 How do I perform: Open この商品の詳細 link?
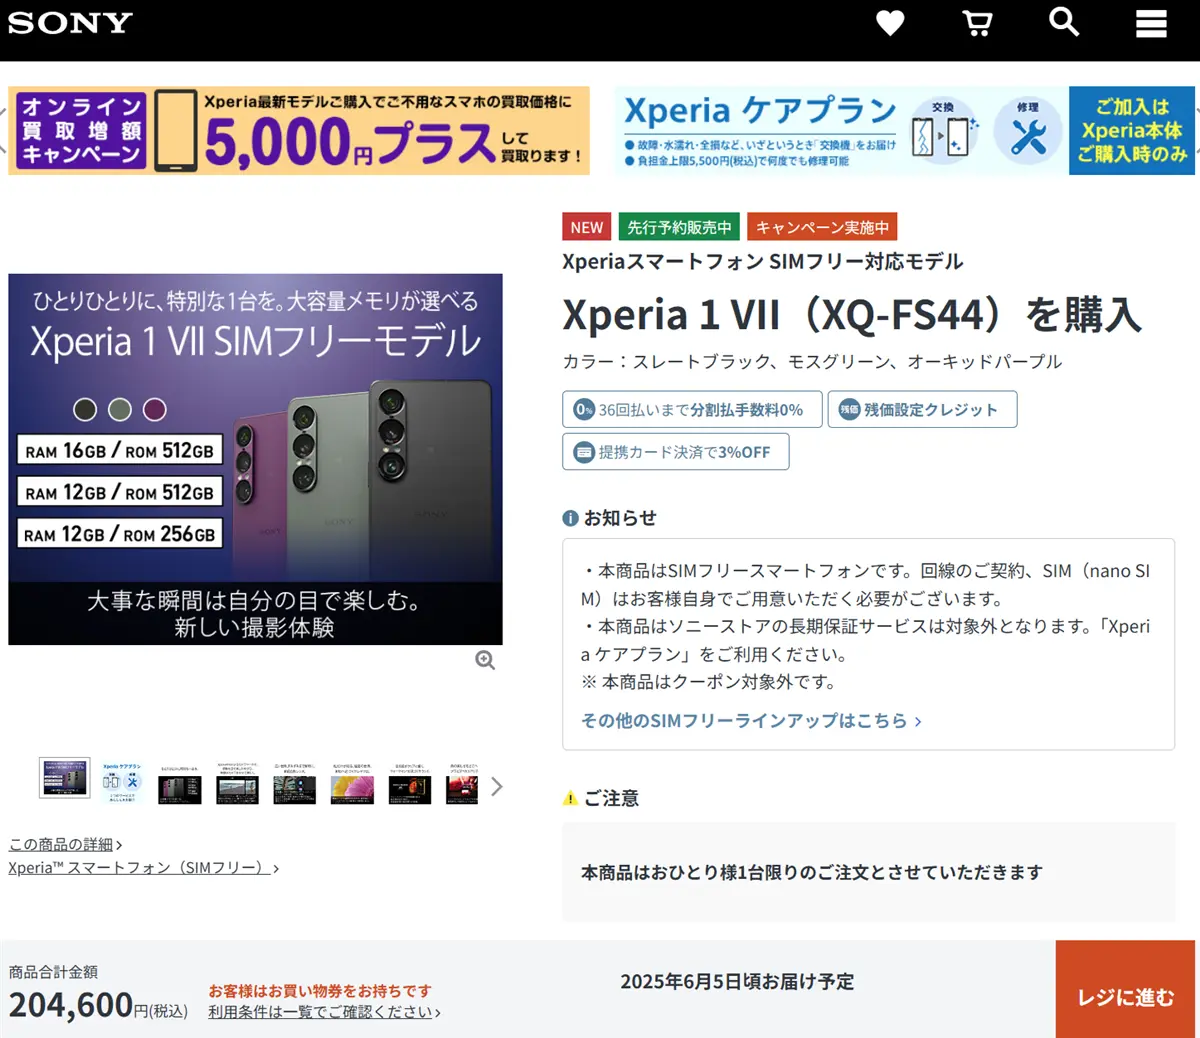[65, 845]
